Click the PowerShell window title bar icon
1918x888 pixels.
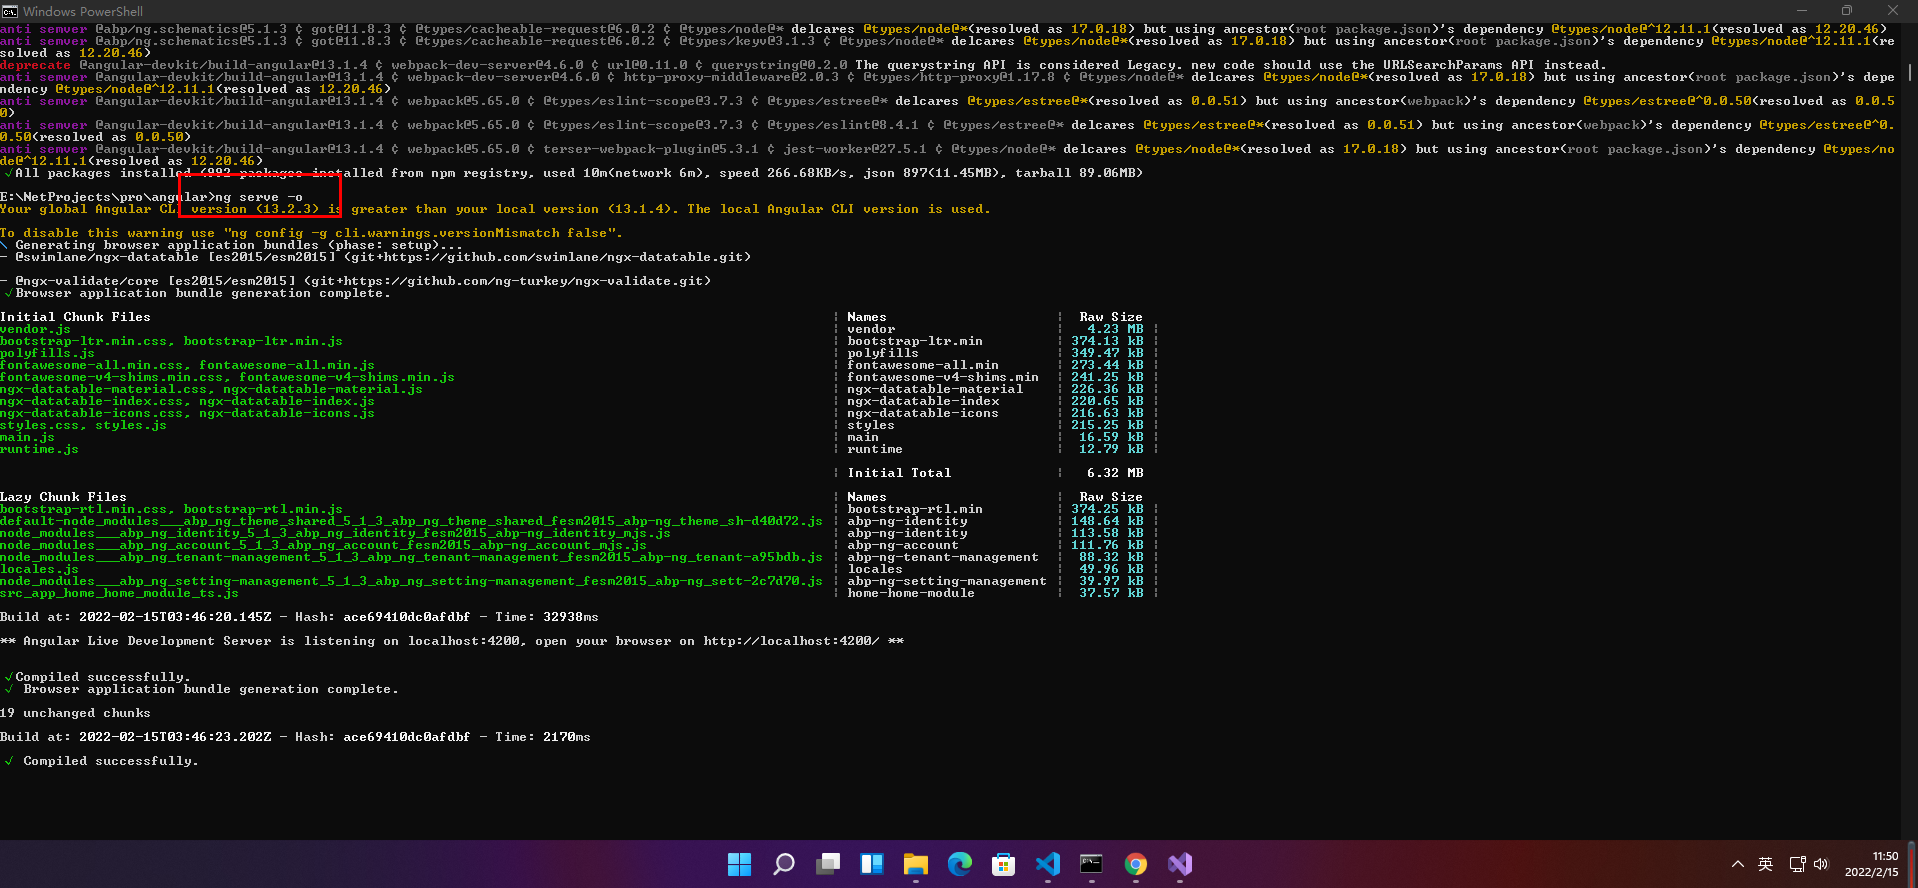10,11
